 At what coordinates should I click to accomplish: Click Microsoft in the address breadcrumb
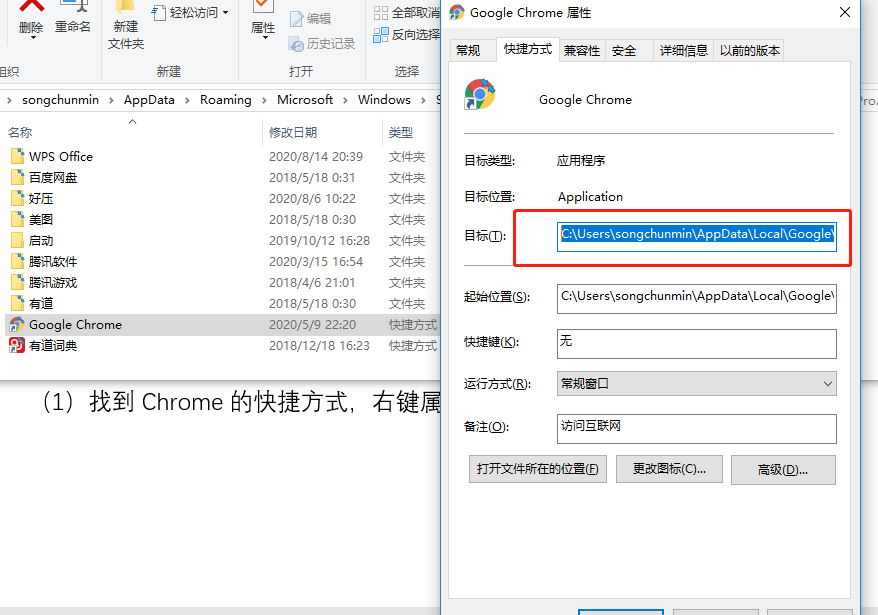pos(305,100)
